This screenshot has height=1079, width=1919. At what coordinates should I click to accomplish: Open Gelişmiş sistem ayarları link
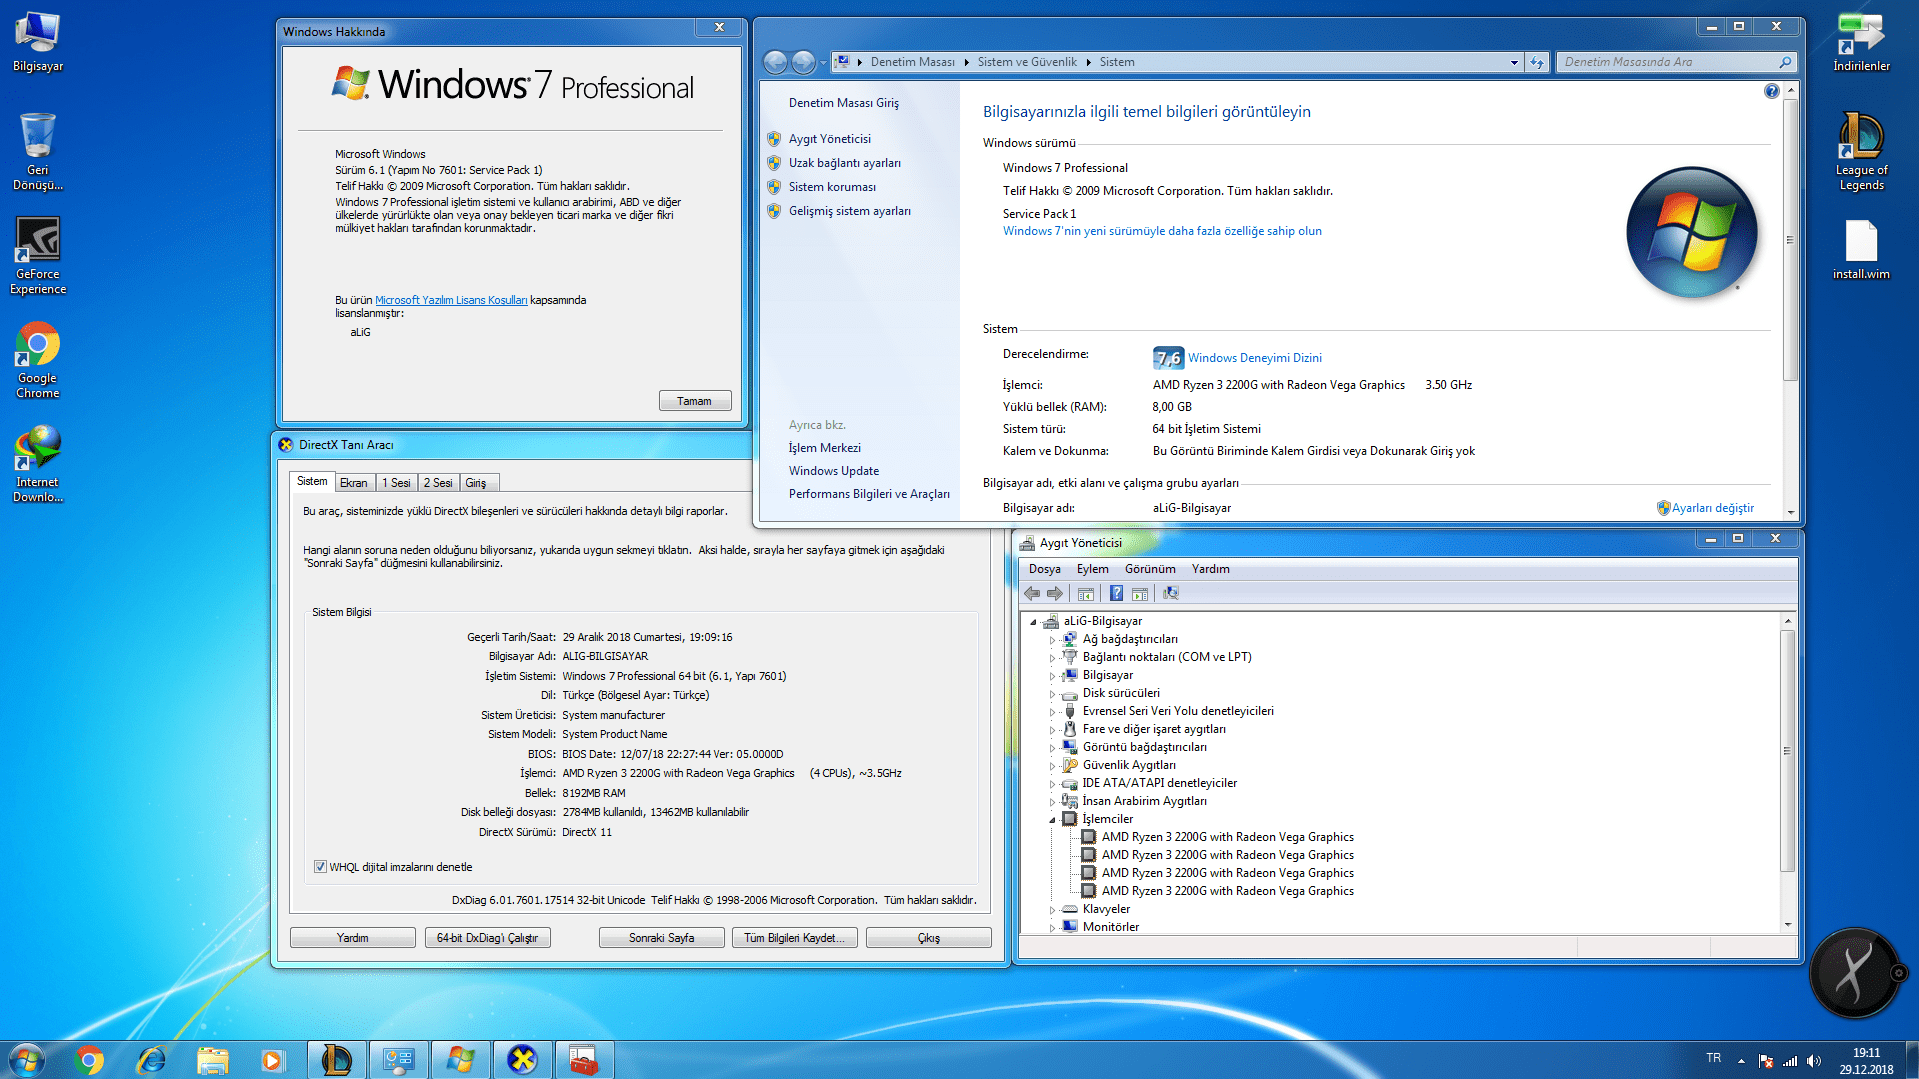[x=849, y=211]
